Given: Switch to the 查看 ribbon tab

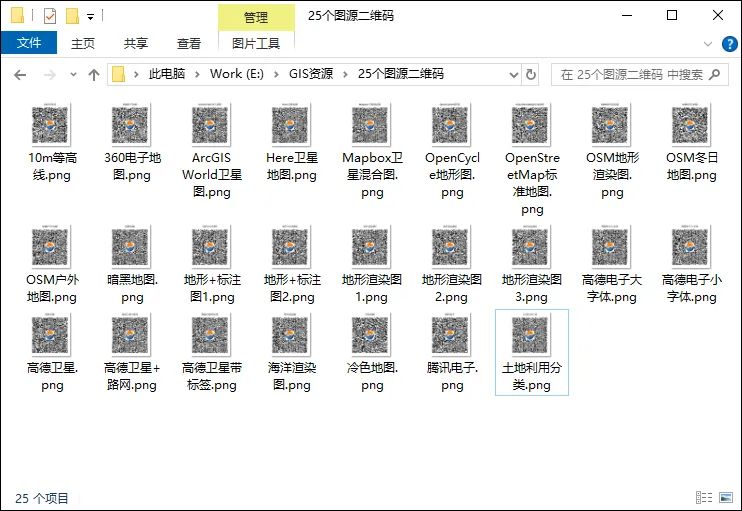Looking at the screenshot, I should 189,44.
